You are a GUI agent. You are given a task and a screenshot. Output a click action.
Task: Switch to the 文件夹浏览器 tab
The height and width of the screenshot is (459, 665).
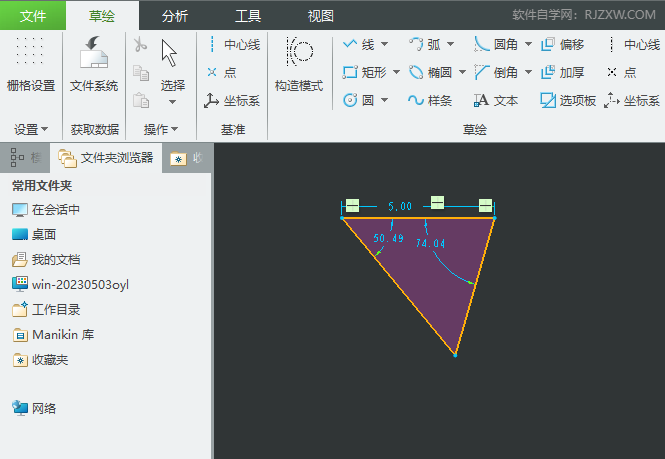coord(106,158)
